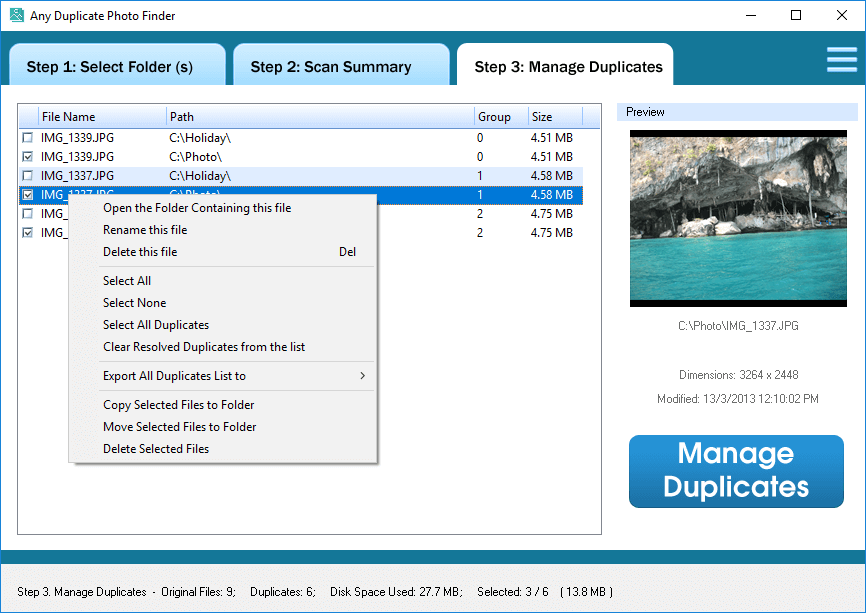Viewport: 866px width, 613px height.
Task: Click the Modified: 13/3/2013 date text
Action: (738, 399)
